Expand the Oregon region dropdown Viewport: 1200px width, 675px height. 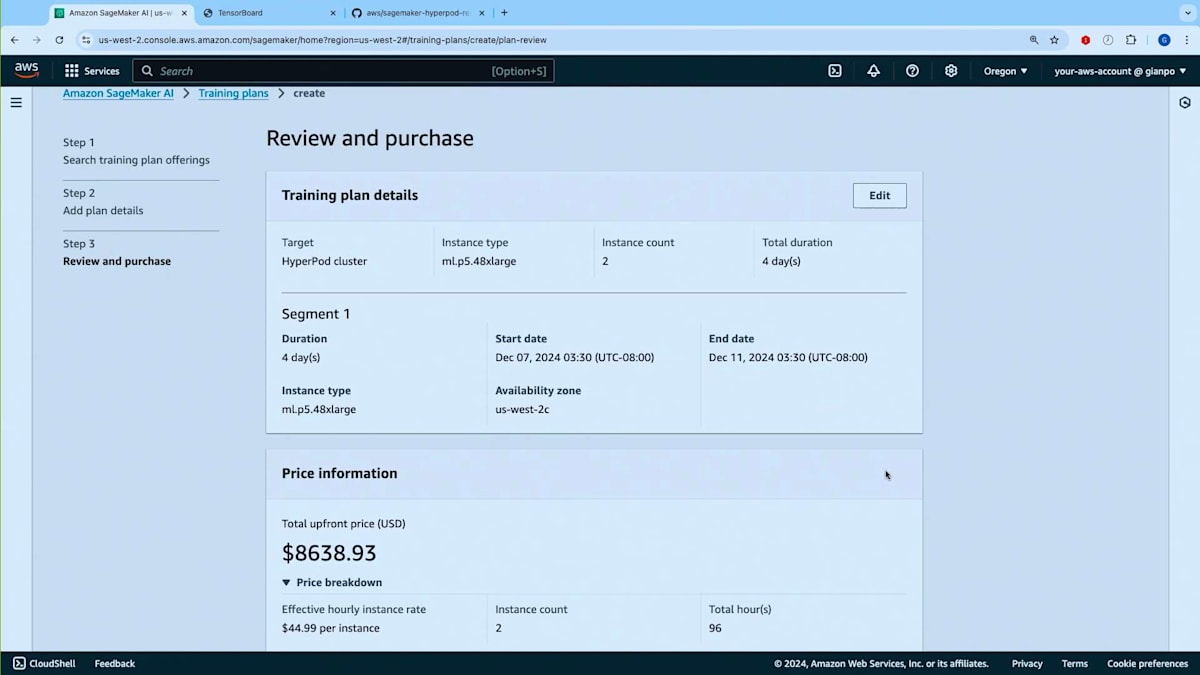1005,71
